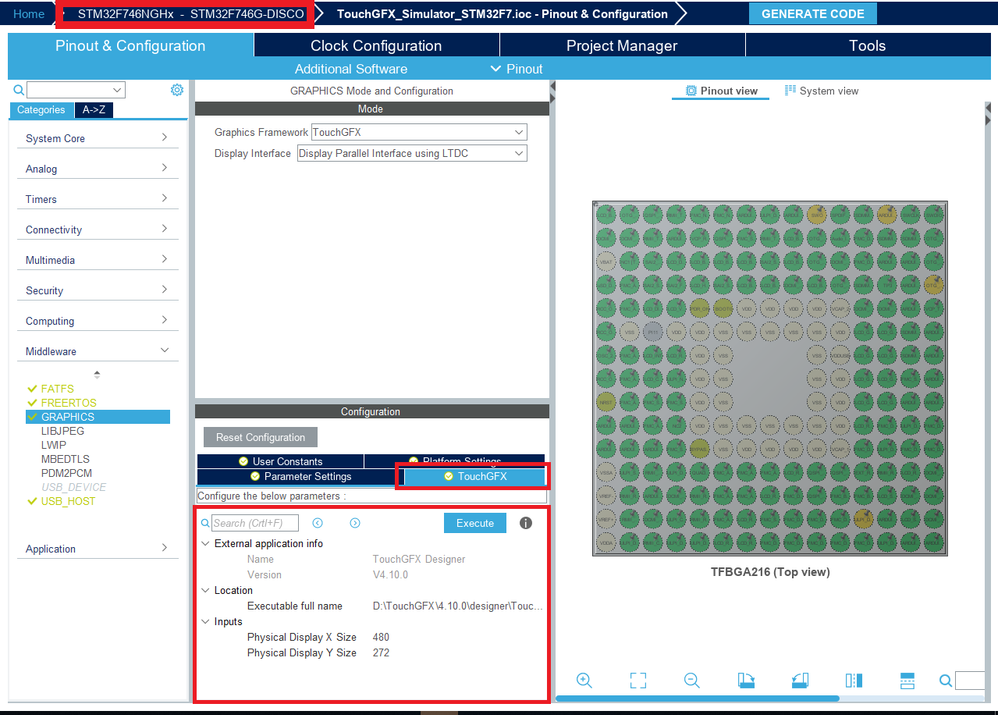Click the info icon beside Execute
The image size is (998, 715).
pos(526,523)
